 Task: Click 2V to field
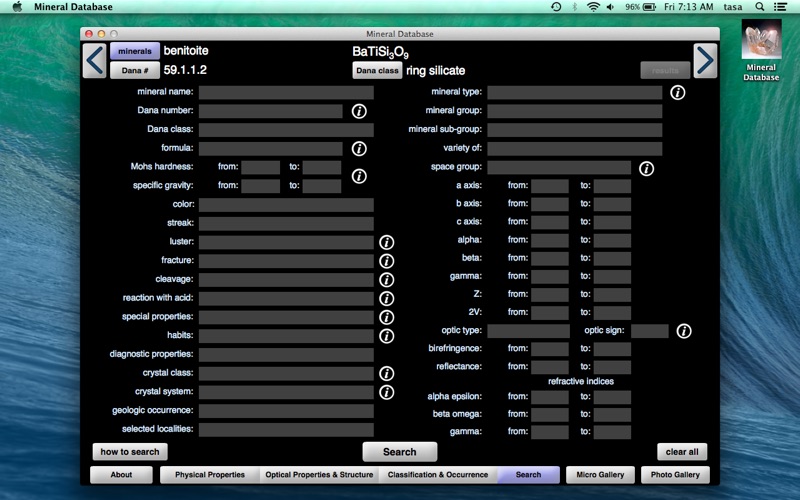click(x=612, y=313)
